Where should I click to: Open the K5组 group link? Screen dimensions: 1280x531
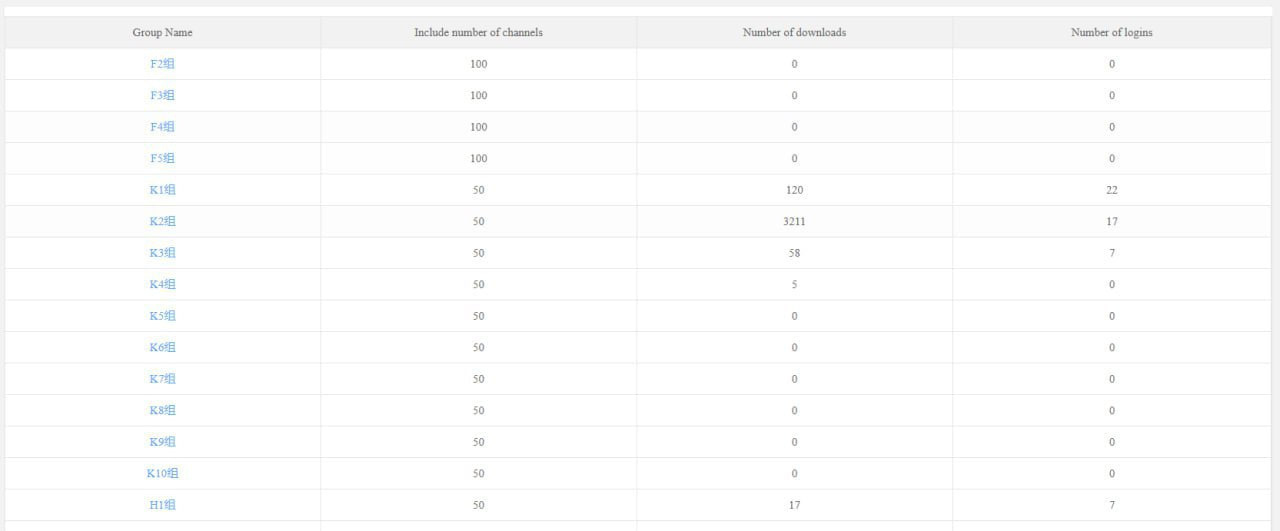(x=162, y=316)
